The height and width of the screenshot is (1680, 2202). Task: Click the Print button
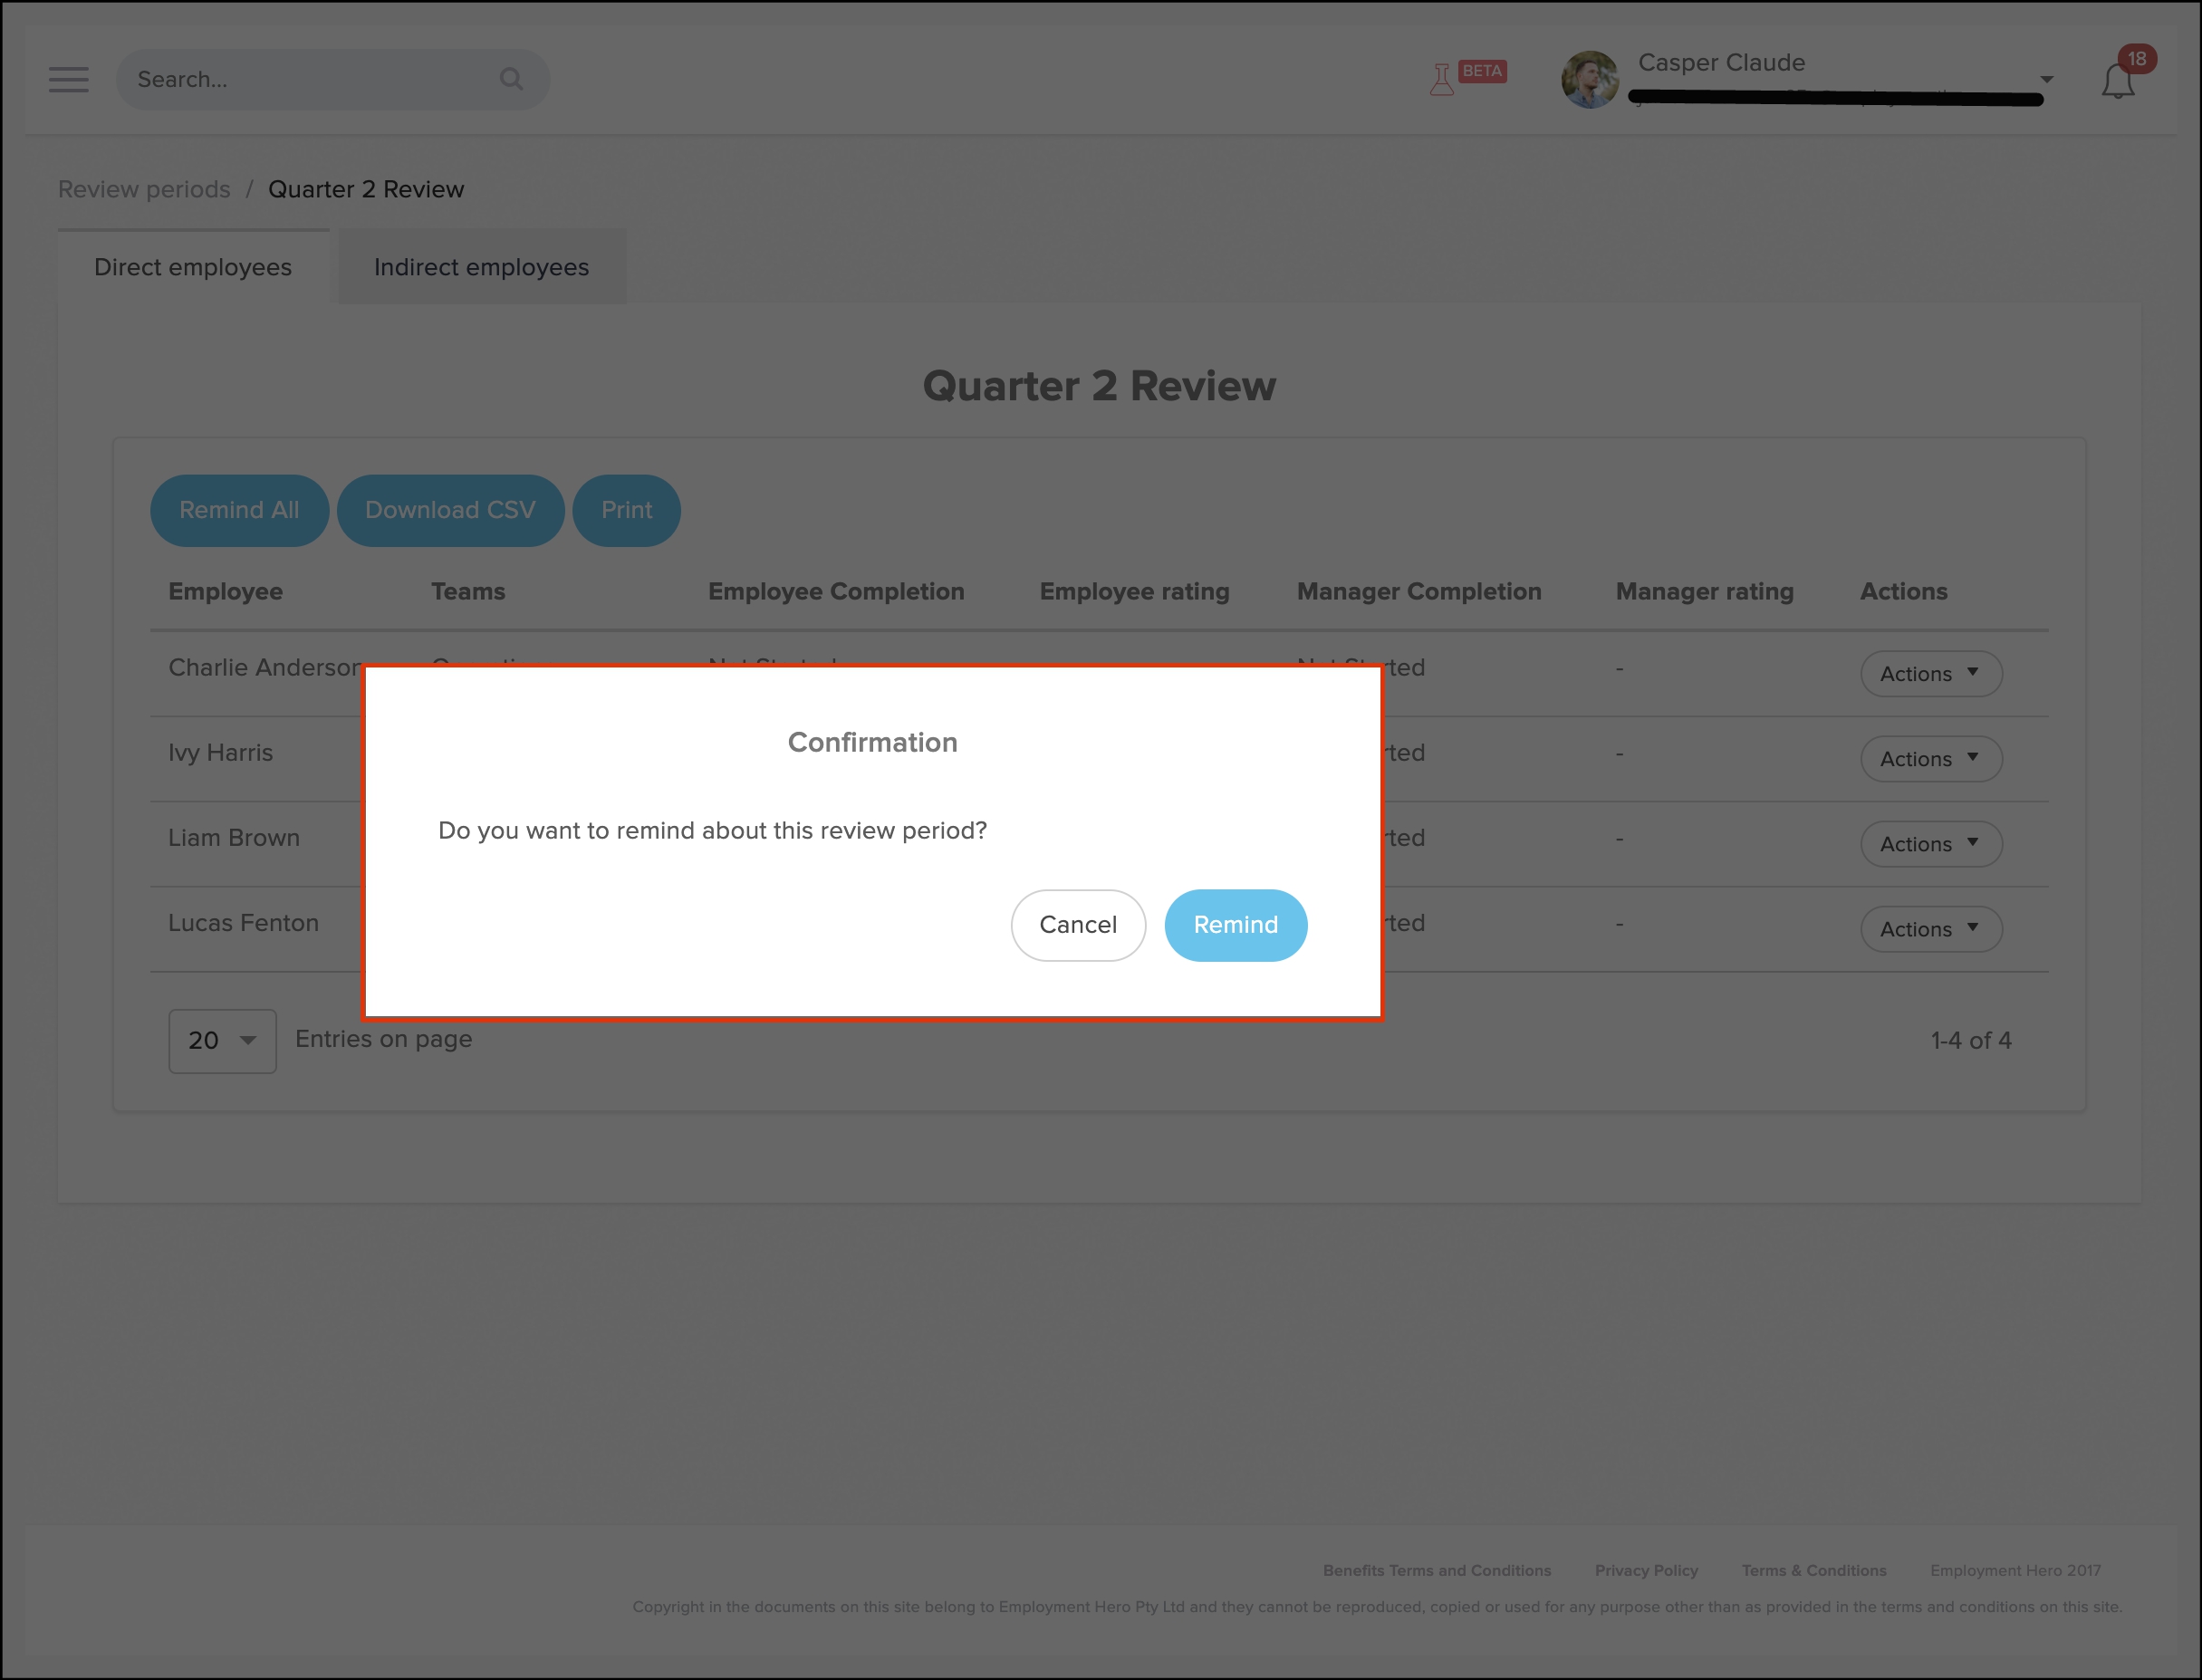(x=626, y=510)
